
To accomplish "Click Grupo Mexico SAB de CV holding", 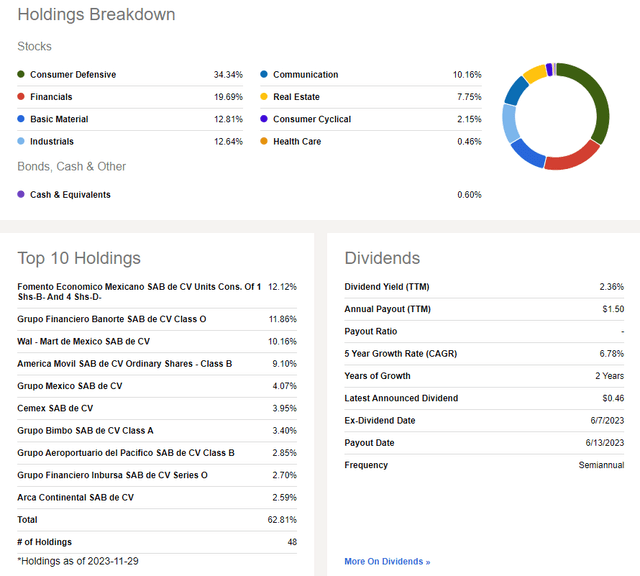I will (70, 386).
